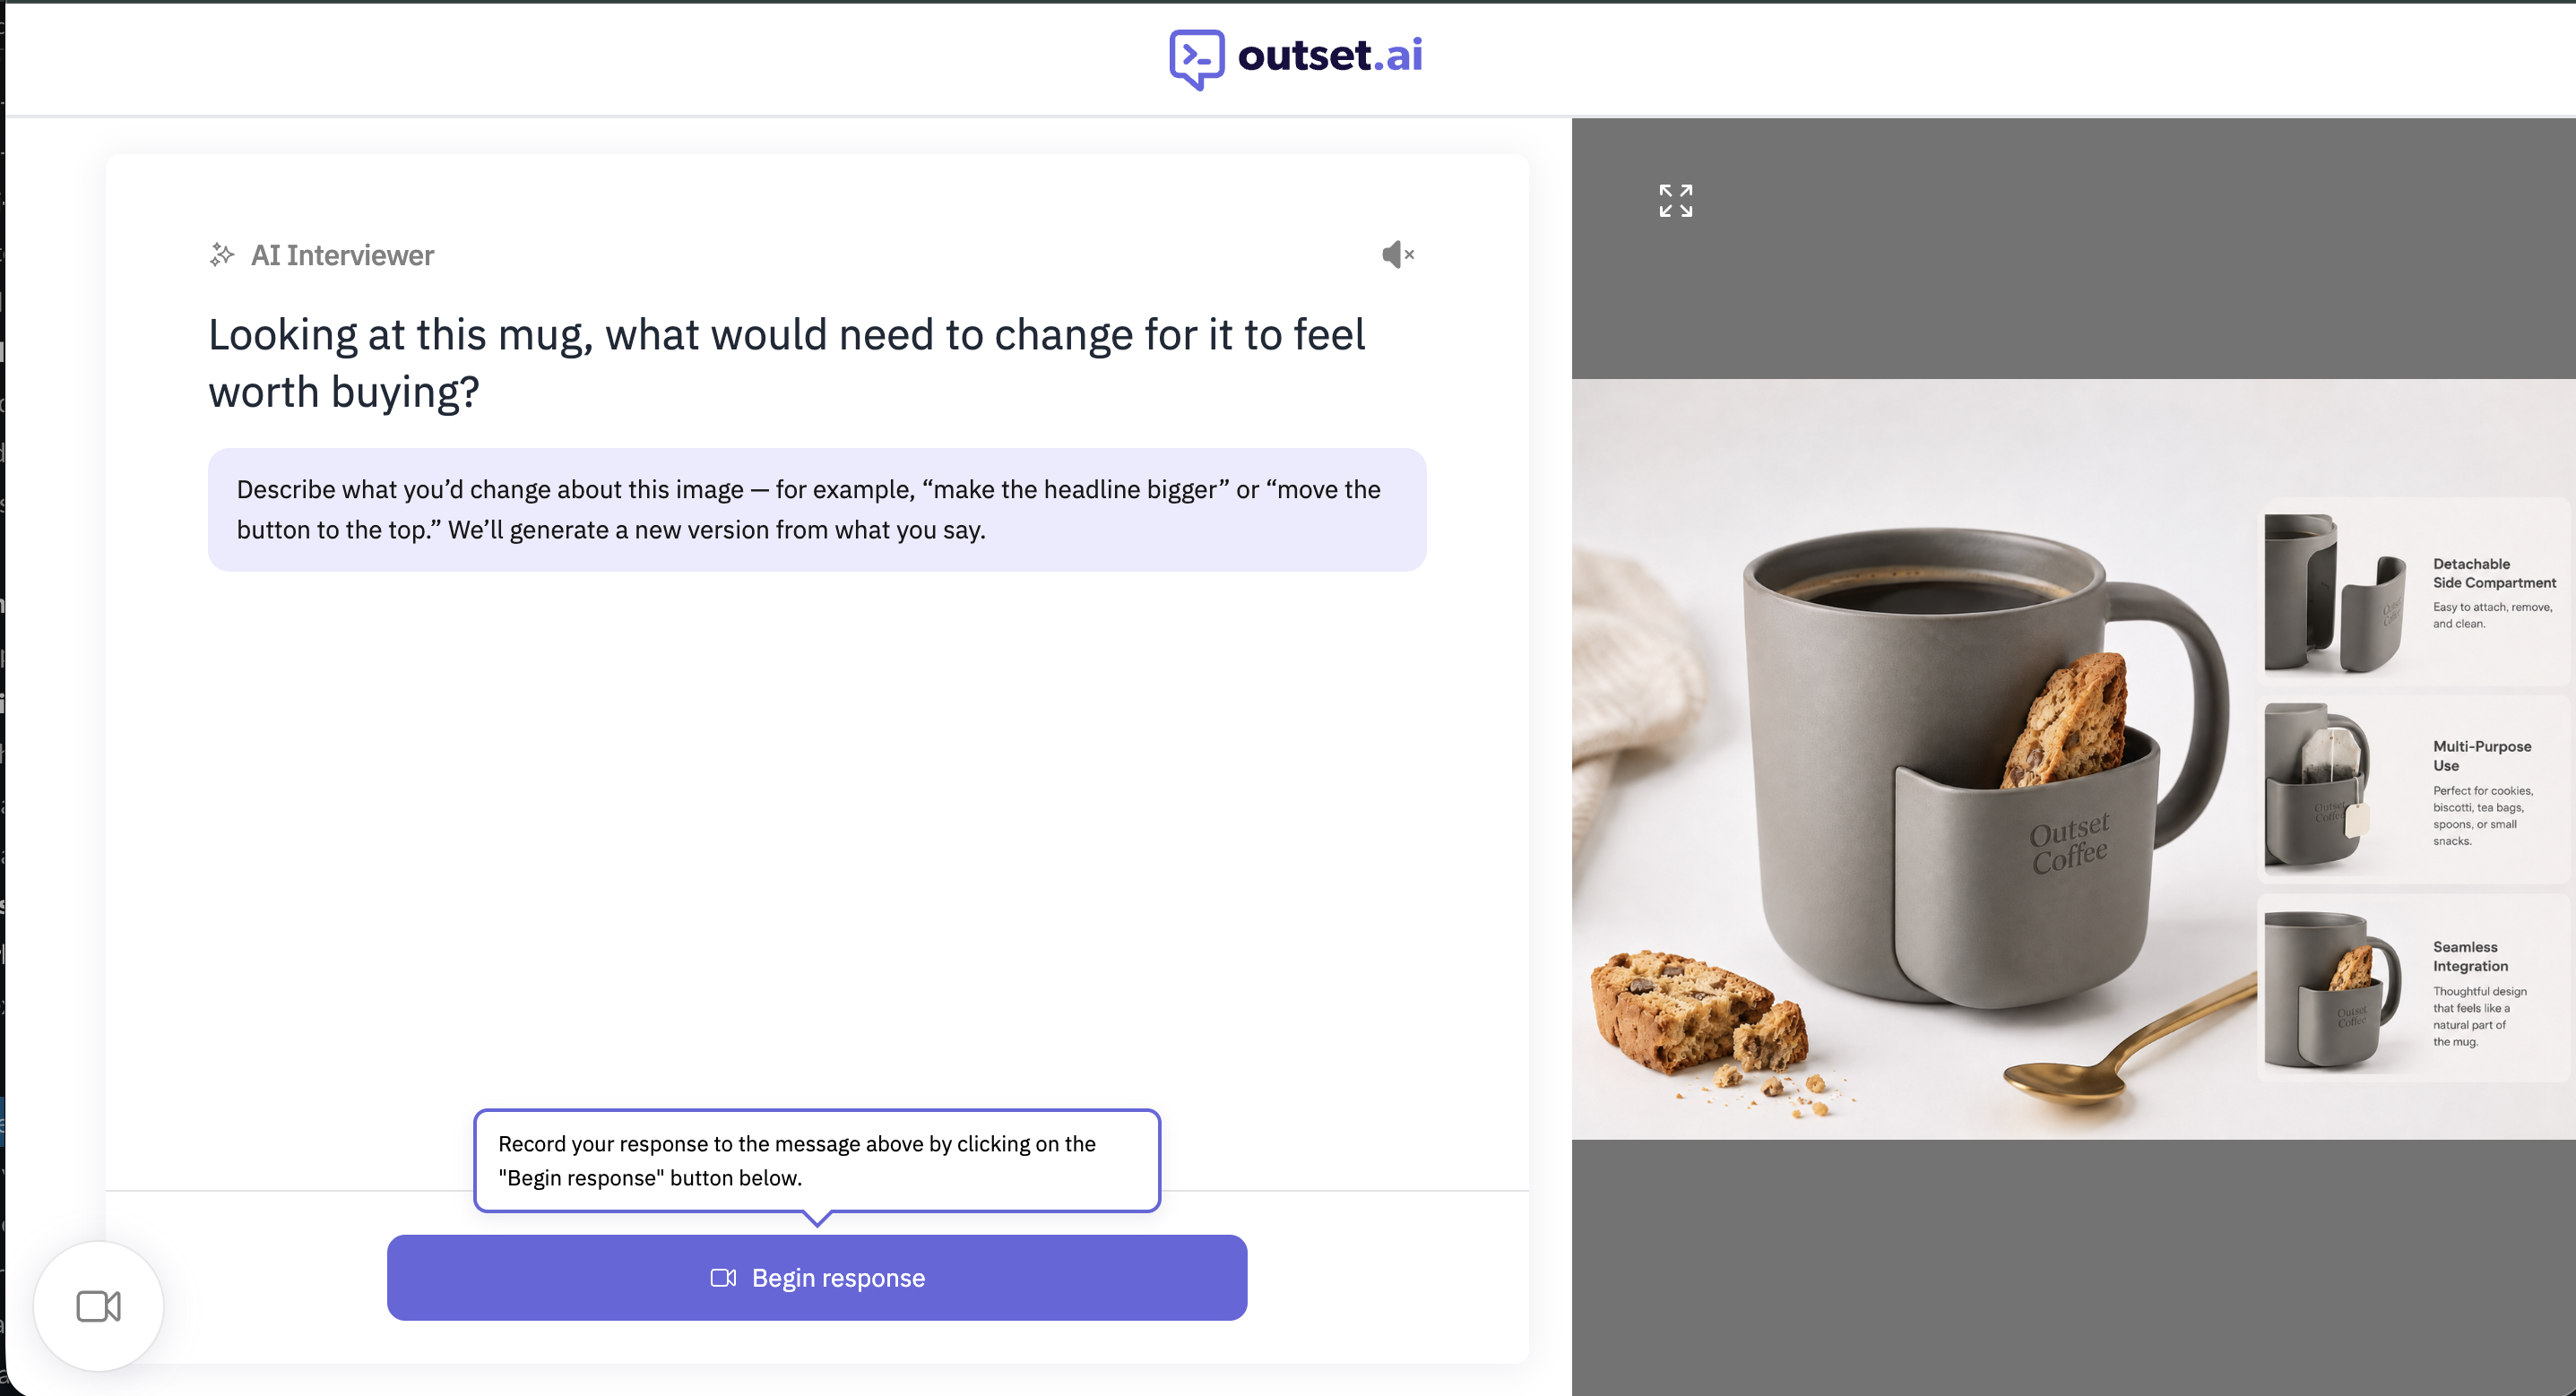Click the video icon inside Begin response
Viewport: 2576px width, 1396px height.
723,1278
